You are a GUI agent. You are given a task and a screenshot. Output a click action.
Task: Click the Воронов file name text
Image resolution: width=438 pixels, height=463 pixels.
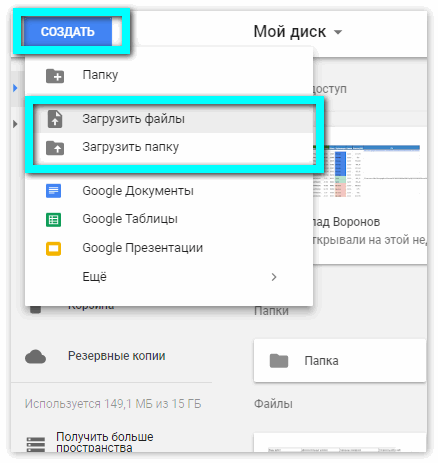[x=347, y=222]
